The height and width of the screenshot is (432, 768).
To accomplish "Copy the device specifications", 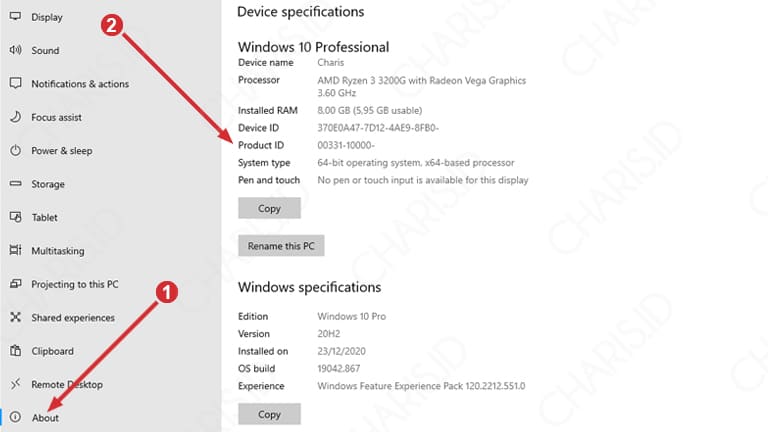I will (x=269, y=208).
